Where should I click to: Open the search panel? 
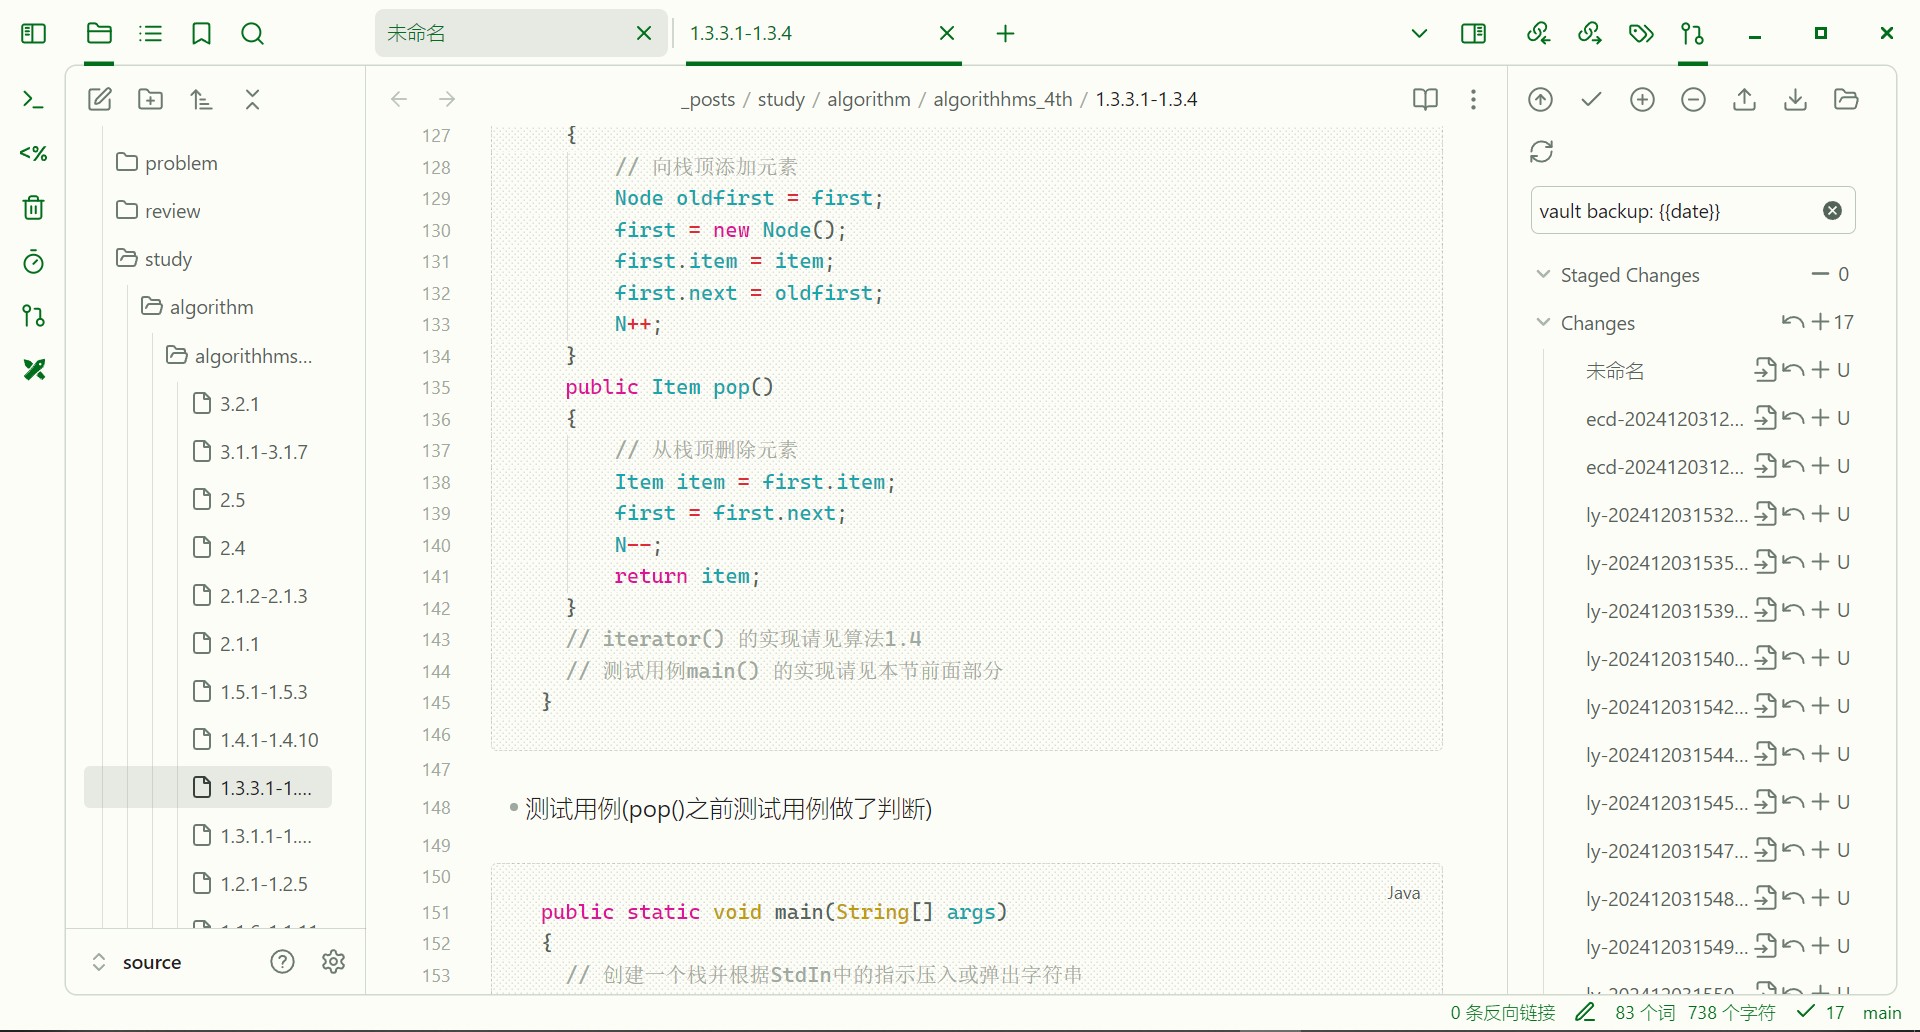pos(253,34)
